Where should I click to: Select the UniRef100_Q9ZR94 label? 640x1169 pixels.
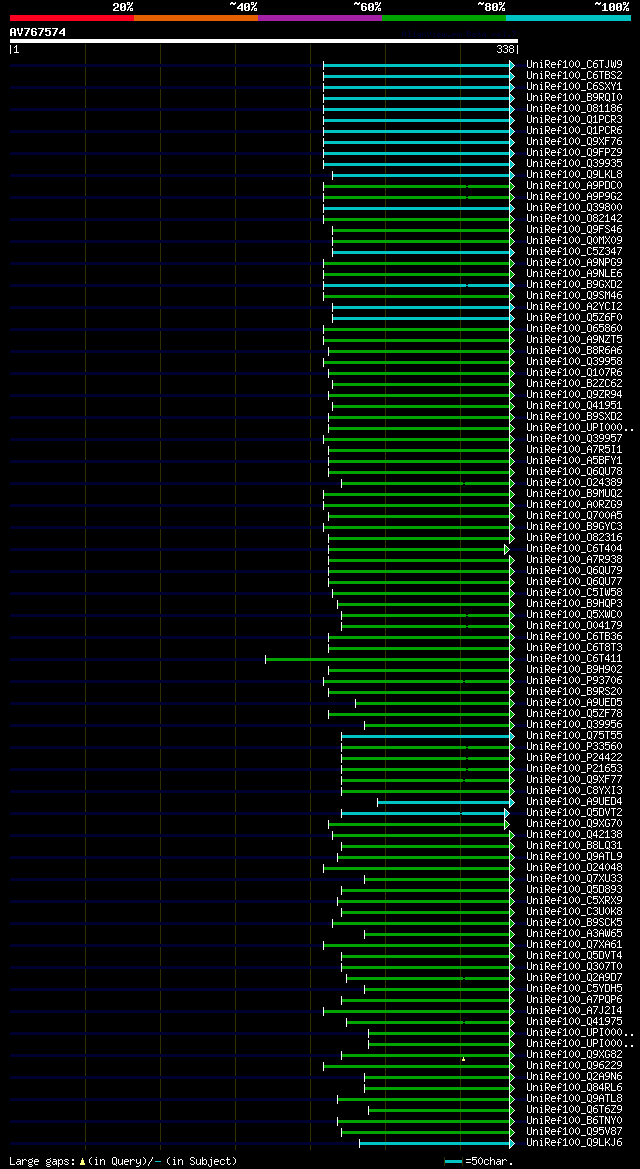[574, 394]
